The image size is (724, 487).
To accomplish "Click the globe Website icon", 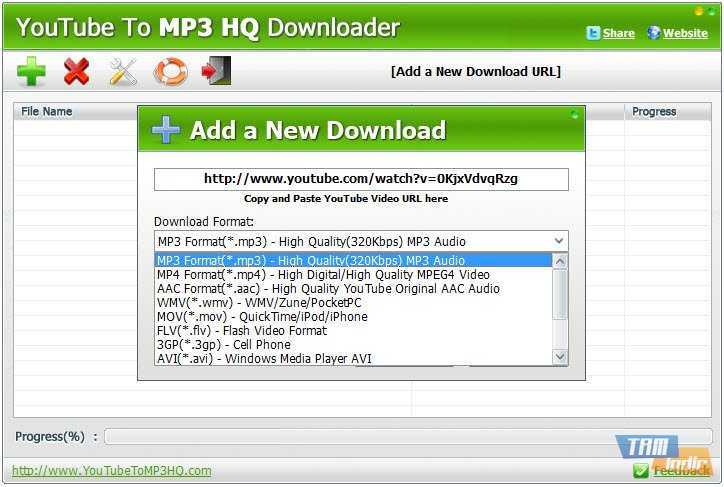I will [653, 32].
